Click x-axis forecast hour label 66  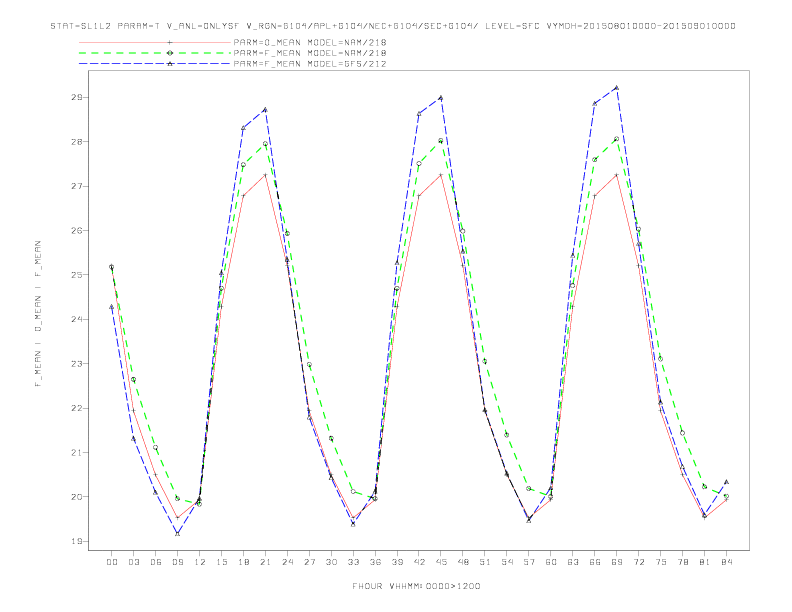pyautogui.click(x=595, y=562)
